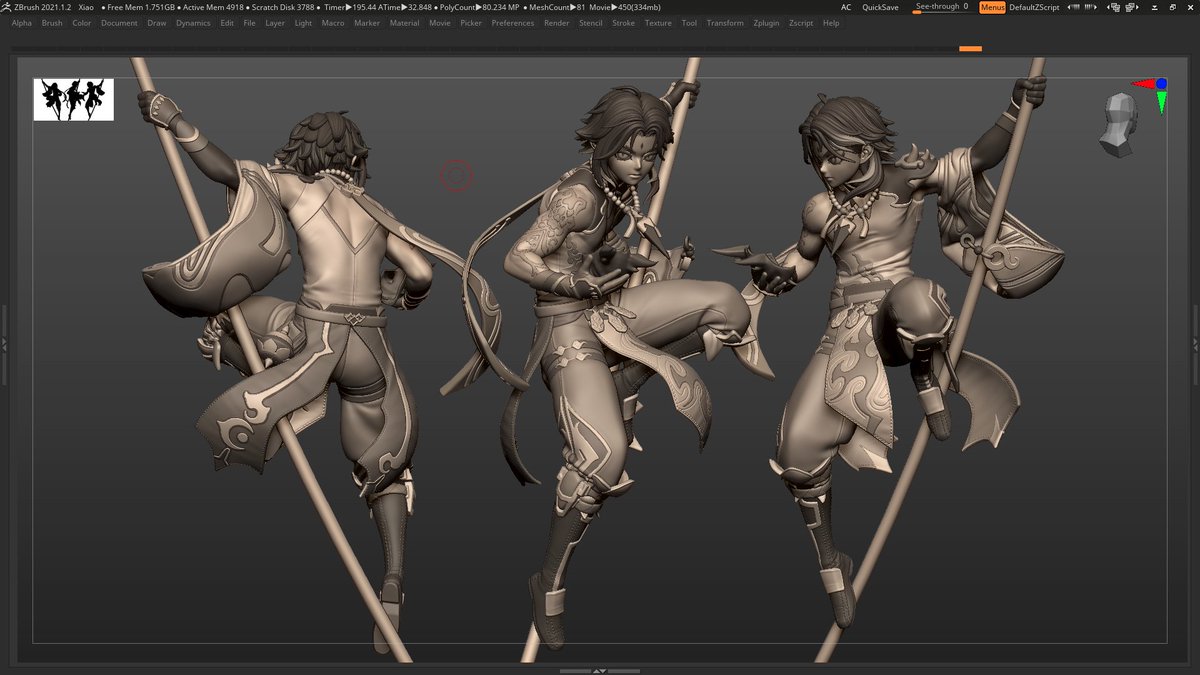Click the 'MeshCount▶81' status text
The height and width of the screenshot is (675, 1200).
coord(555,7)
